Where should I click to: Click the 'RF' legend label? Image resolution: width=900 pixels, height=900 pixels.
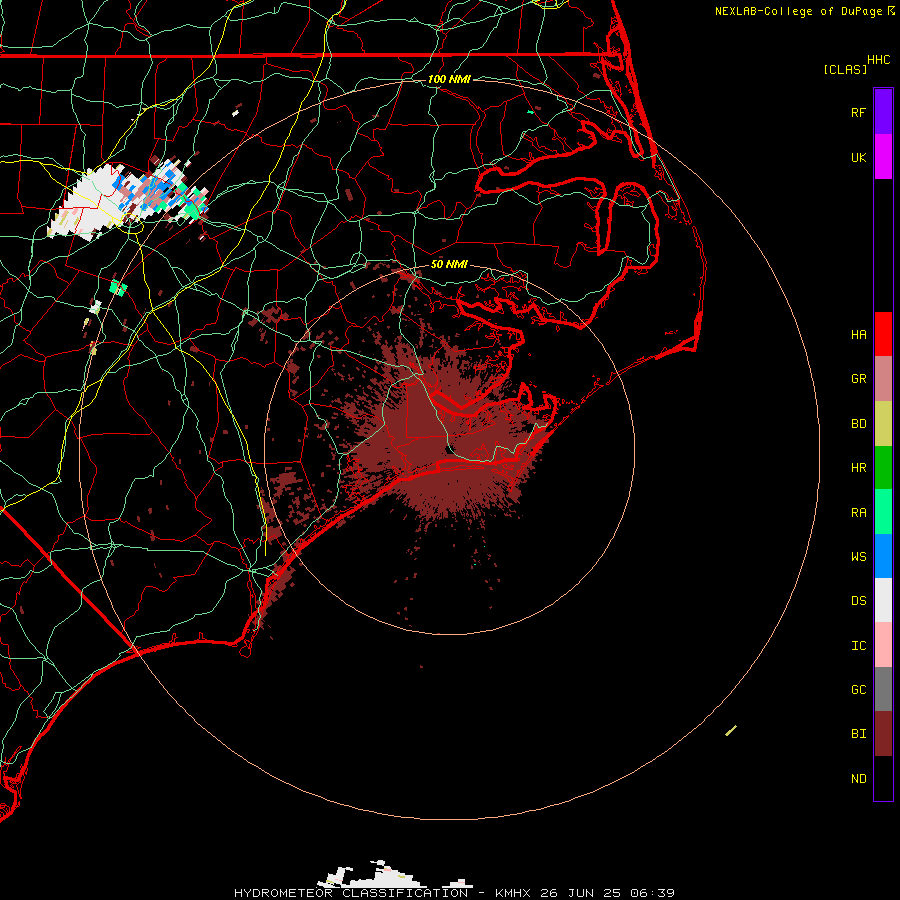point(858,112)
